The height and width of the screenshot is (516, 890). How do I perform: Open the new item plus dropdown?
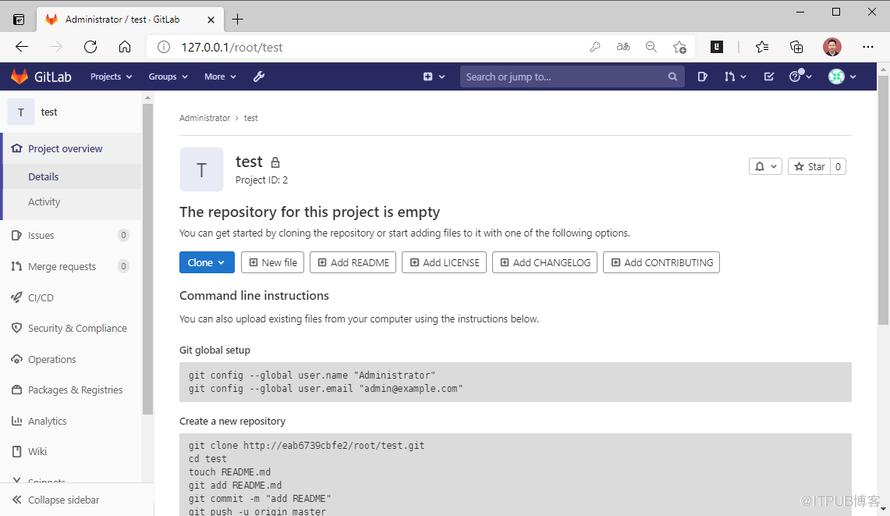pyautogui.click(x=434, y=77)
